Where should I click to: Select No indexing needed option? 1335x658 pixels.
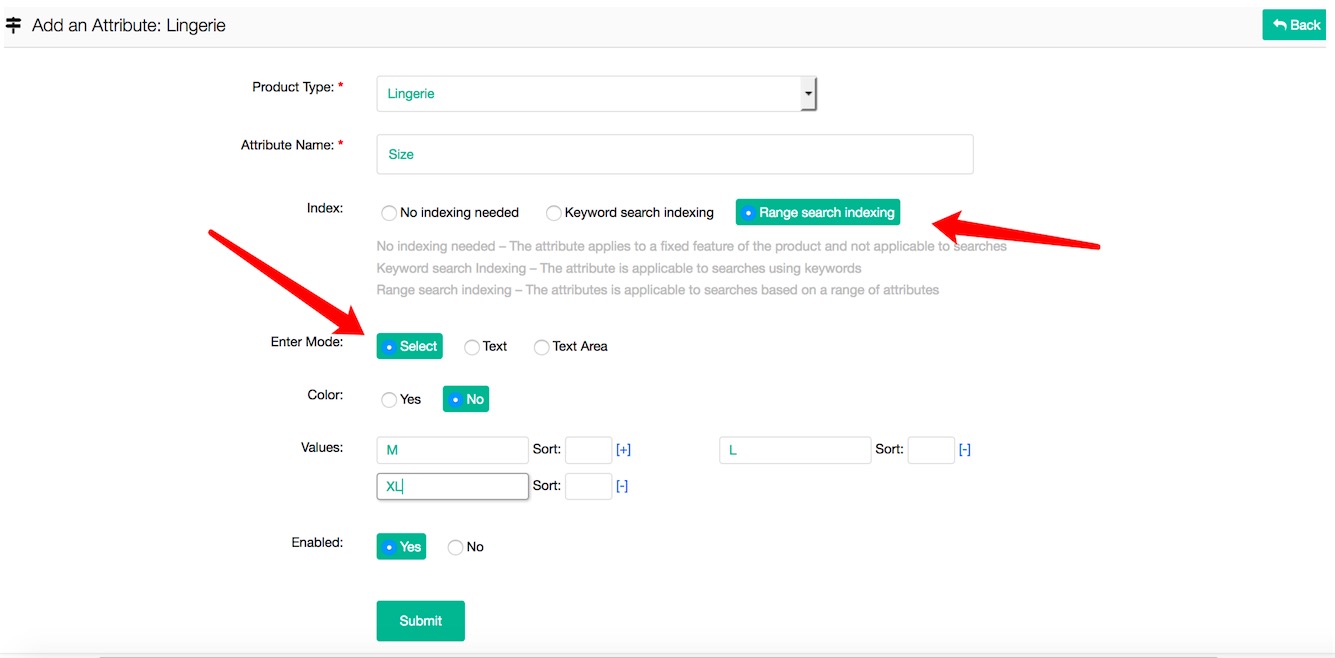tap(390, 213)
